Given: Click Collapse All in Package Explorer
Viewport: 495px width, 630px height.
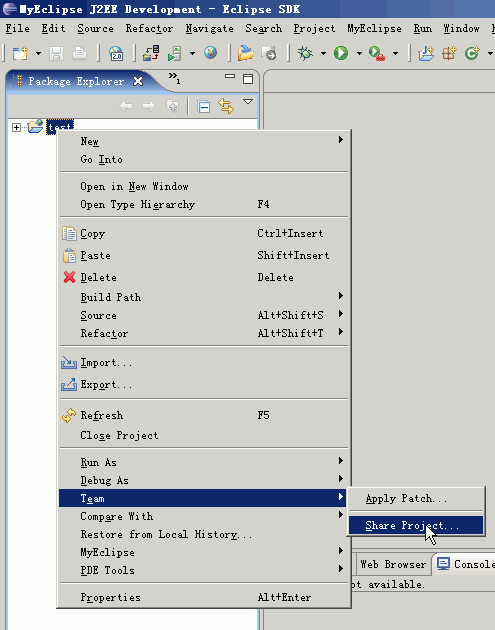Looking at the screenshot, I should click(x=204, y=106).
